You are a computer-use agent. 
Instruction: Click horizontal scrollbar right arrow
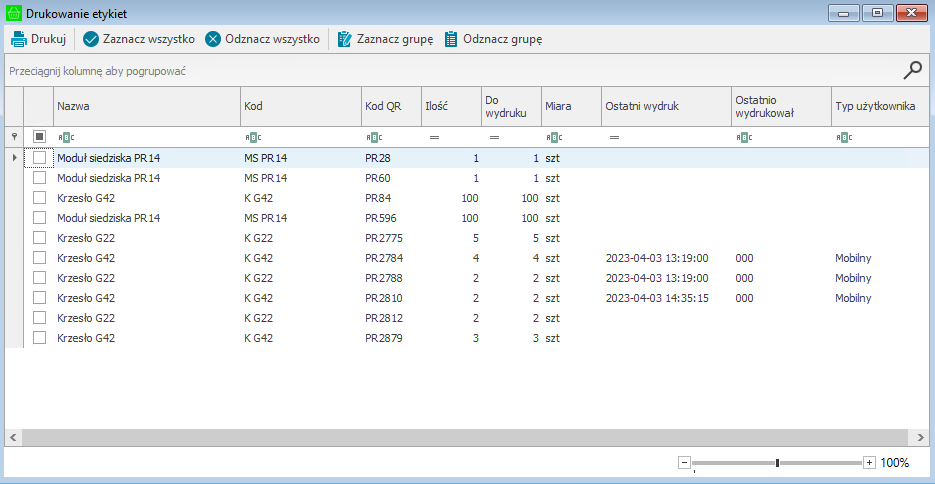(x=922, y=438)
